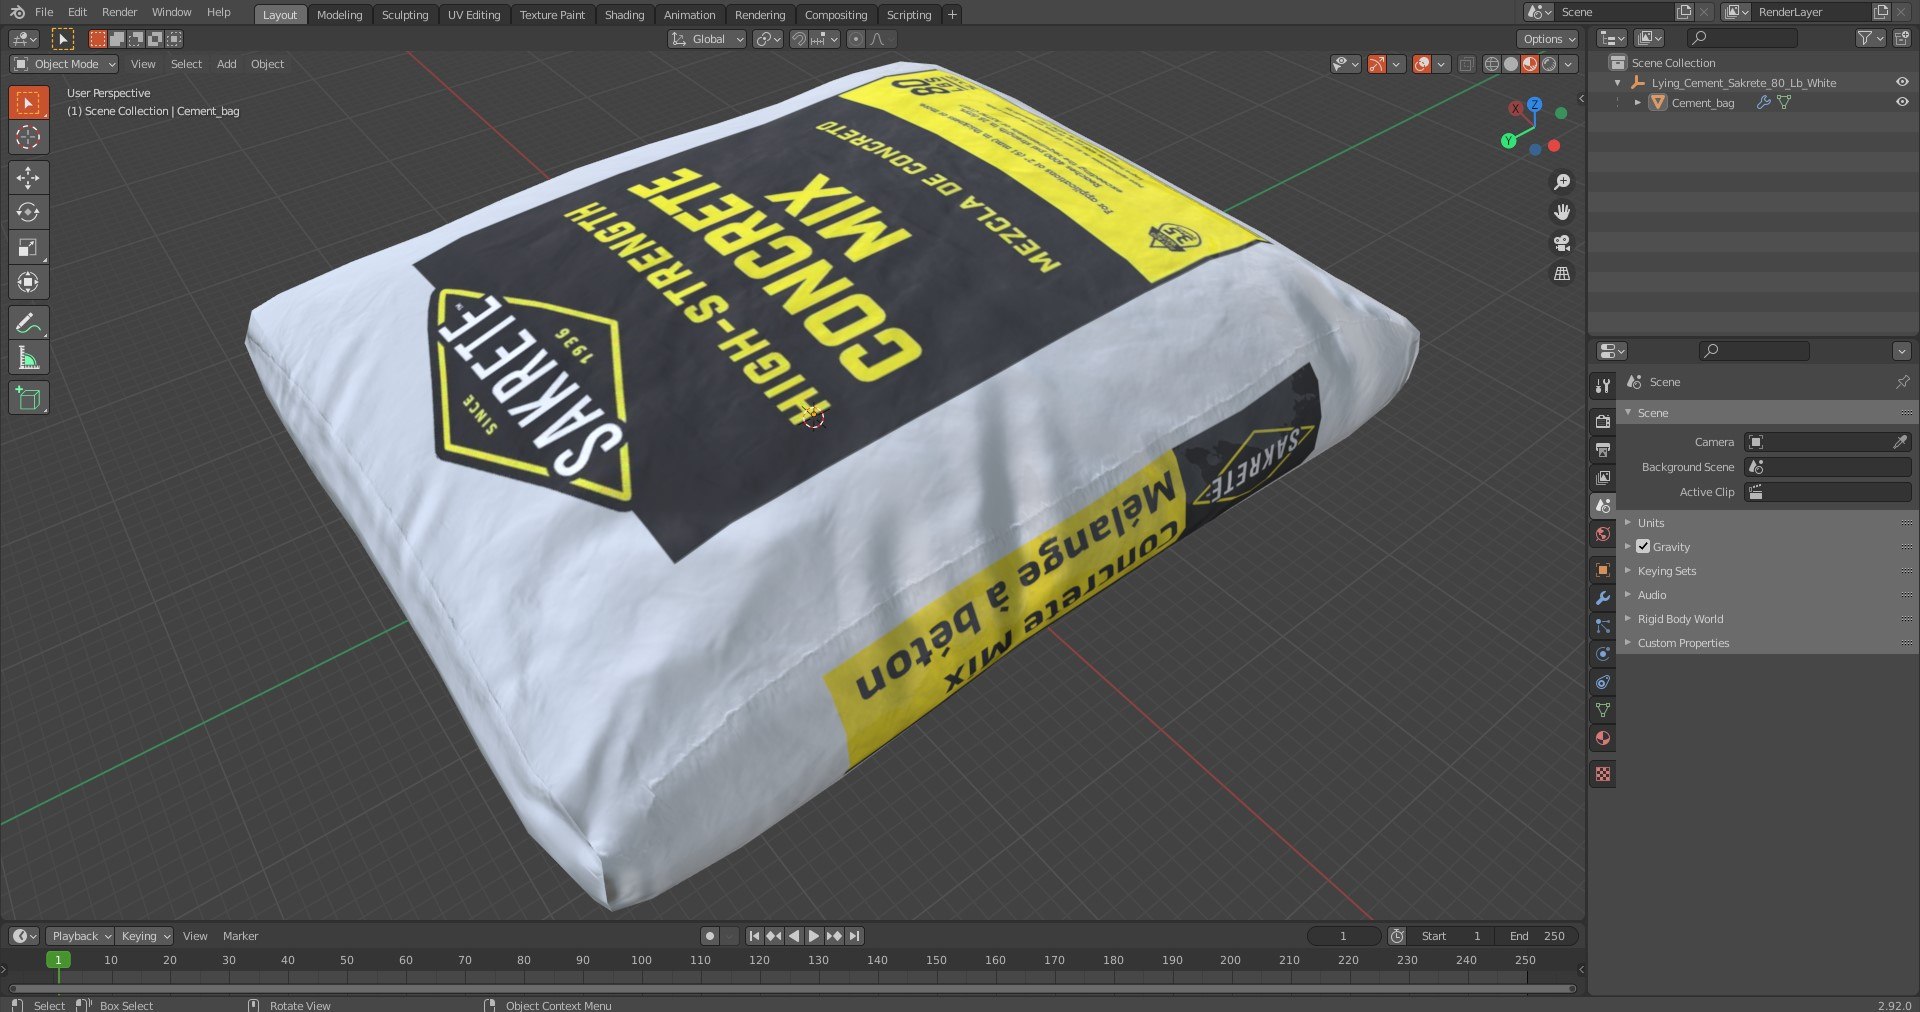Open the Render menu
The image size is (1920, 1012).
[x=119, y=12]
